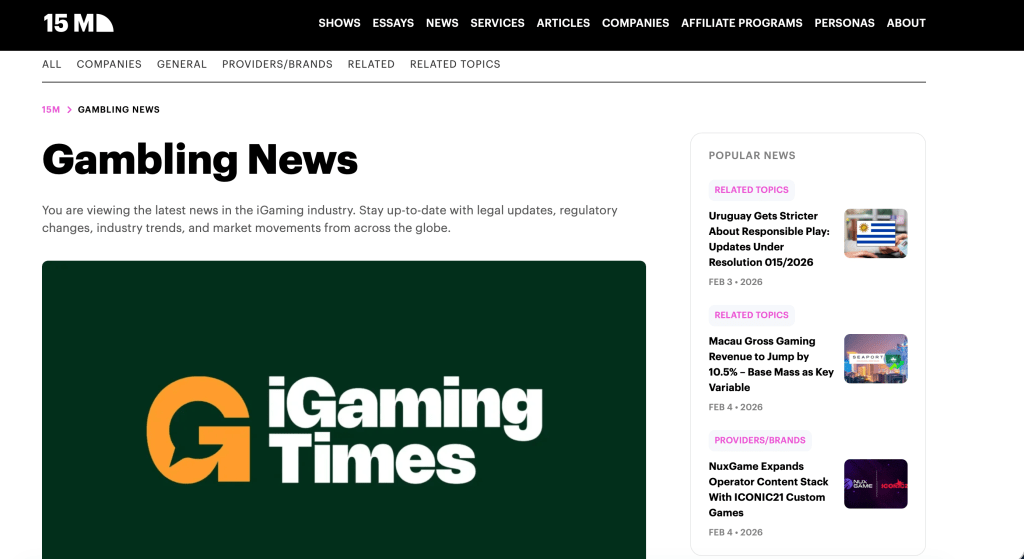The height and width of the screenshot is (559, 1024).
Task: Click the iGaming industry intro paragraph
Action: [x=330, y=219]
